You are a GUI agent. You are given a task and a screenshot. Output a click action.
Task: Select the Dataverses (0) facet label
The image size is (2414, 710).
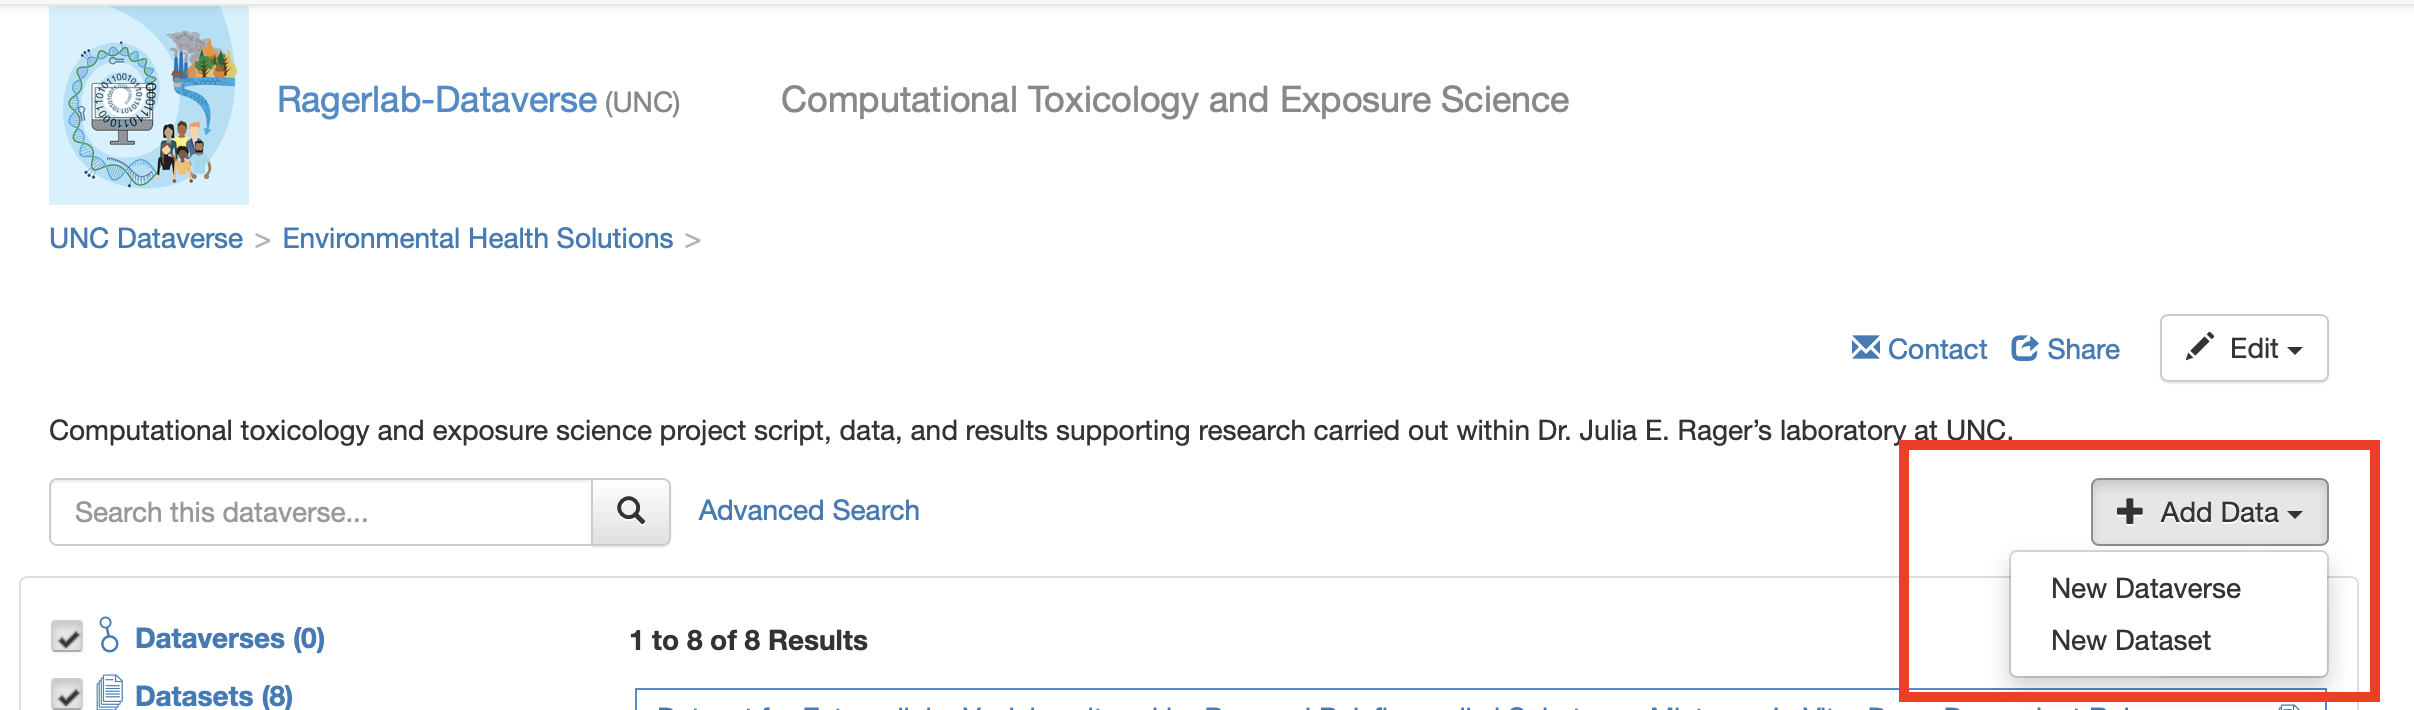click(x=229, y=639)
